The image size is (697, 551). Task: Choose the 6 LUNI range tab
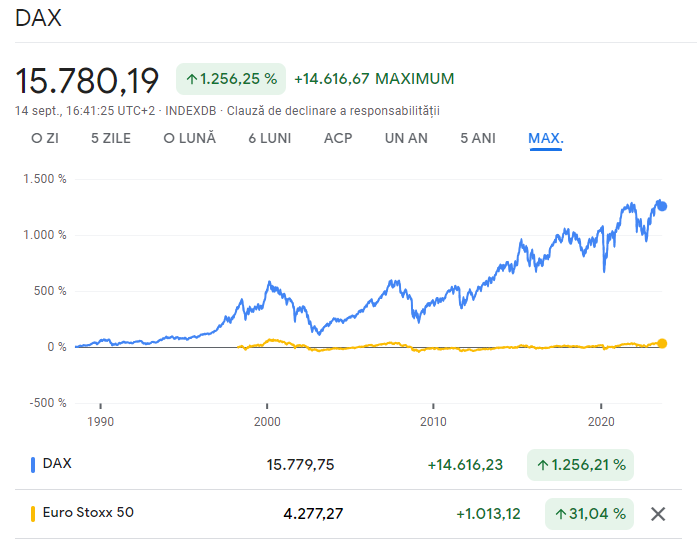270,138
